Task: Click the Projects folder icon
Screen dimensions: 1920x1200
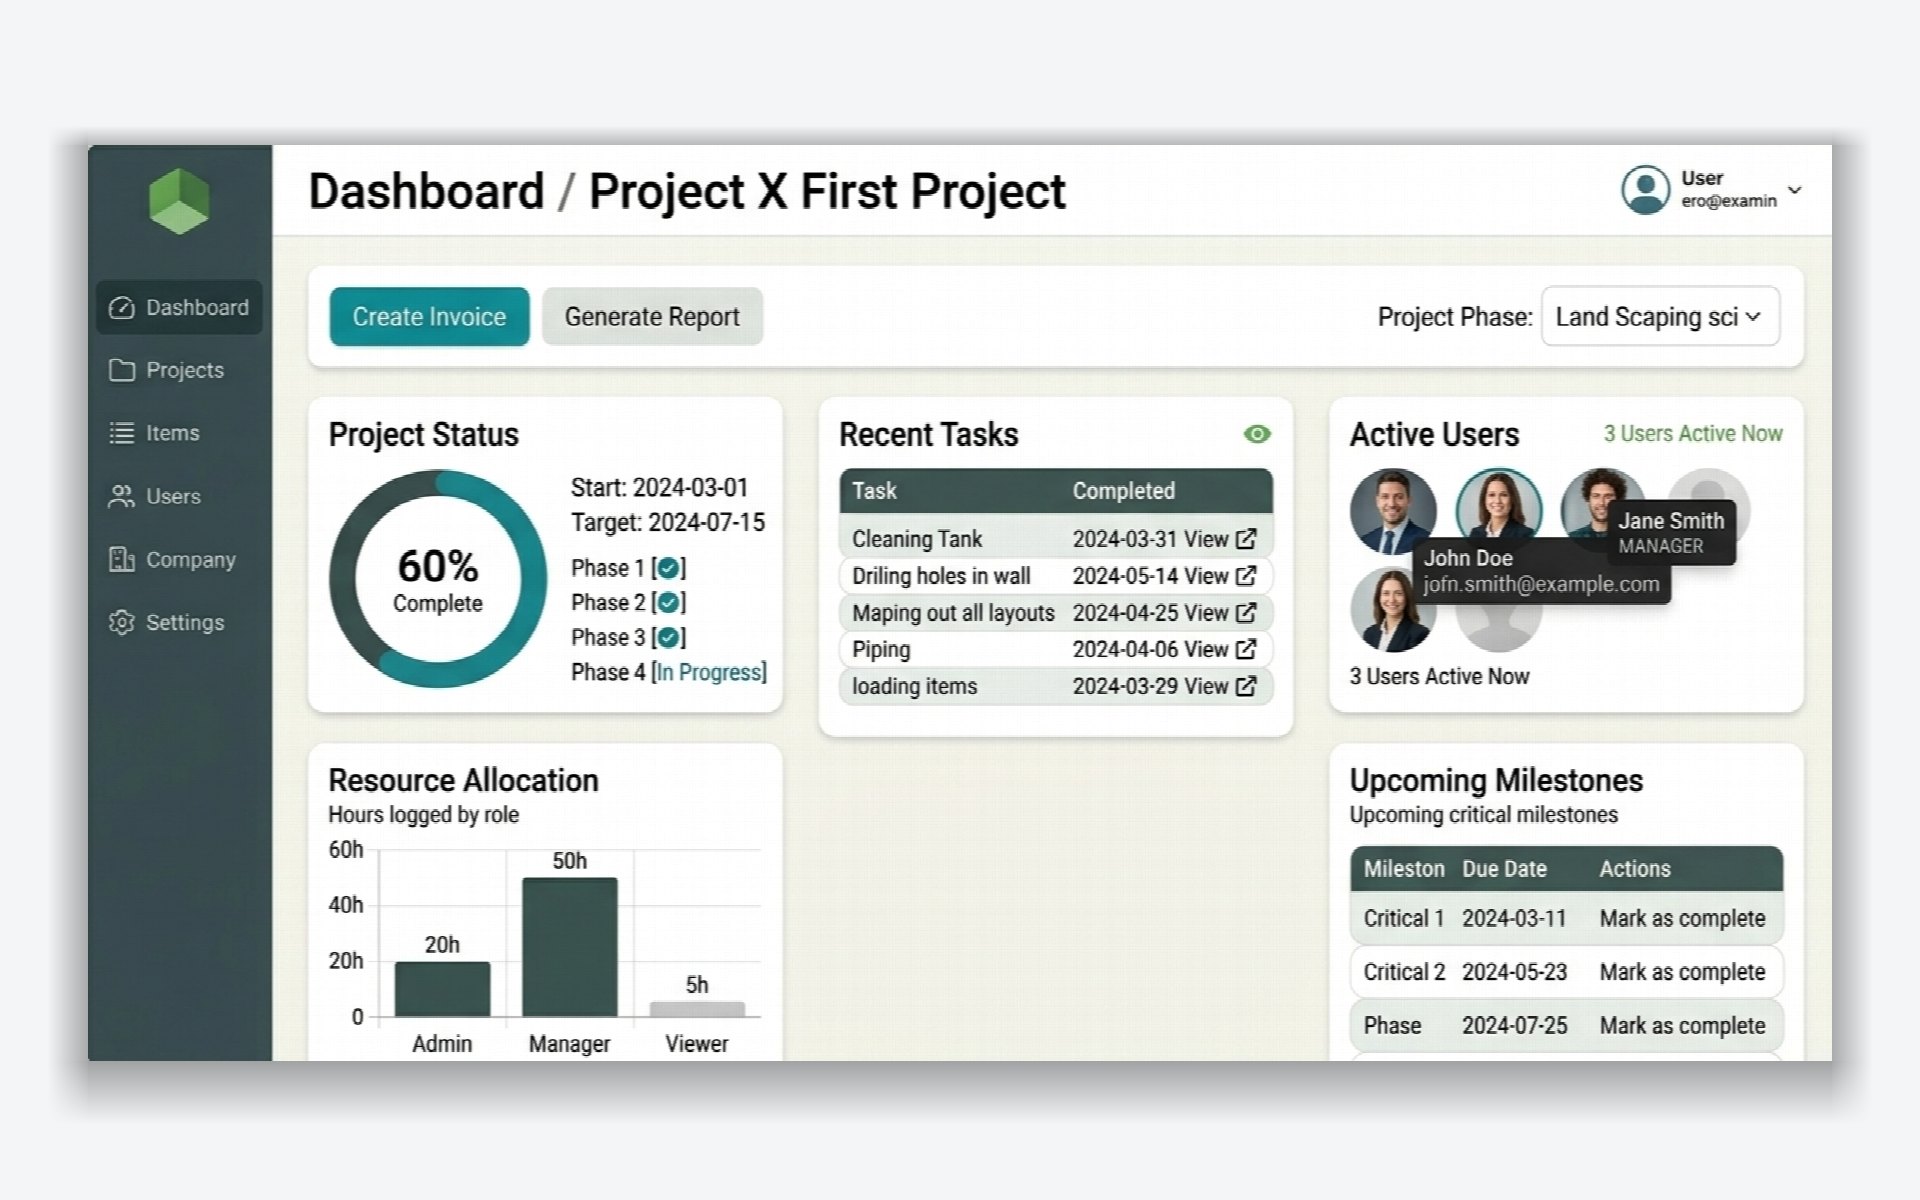Action: coord(121,370)
